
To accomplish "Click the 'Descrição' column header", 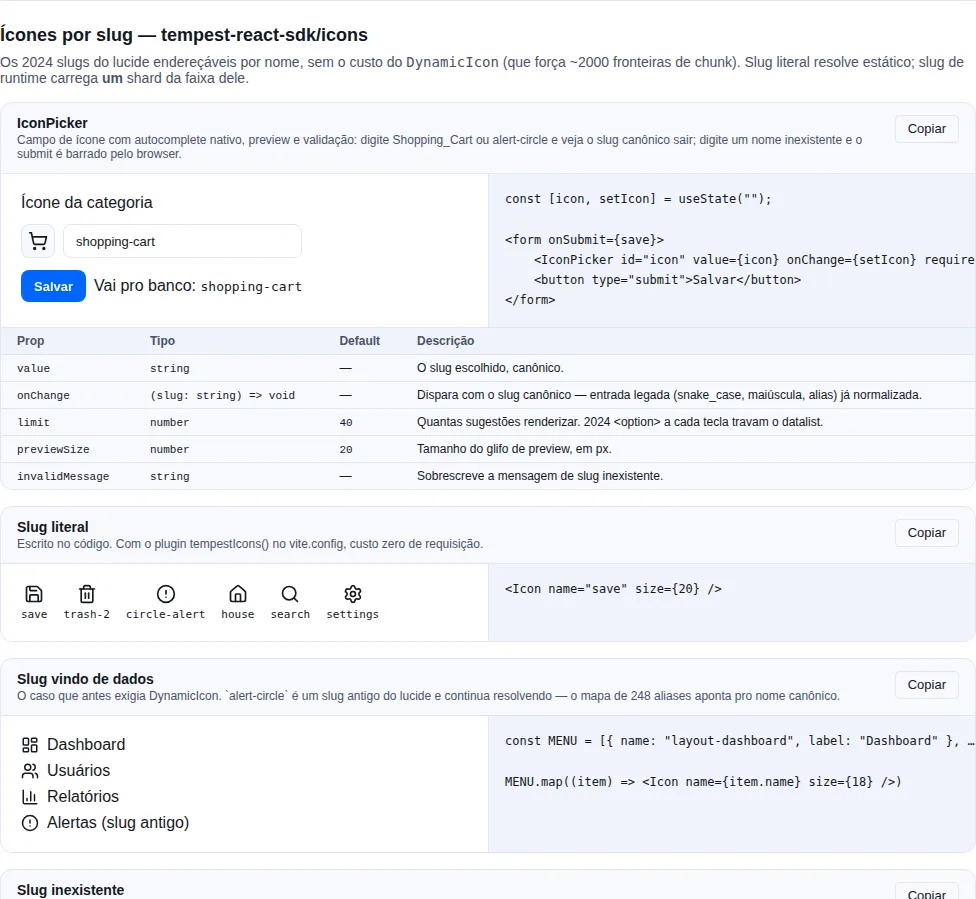I will (x=446, y=341).
